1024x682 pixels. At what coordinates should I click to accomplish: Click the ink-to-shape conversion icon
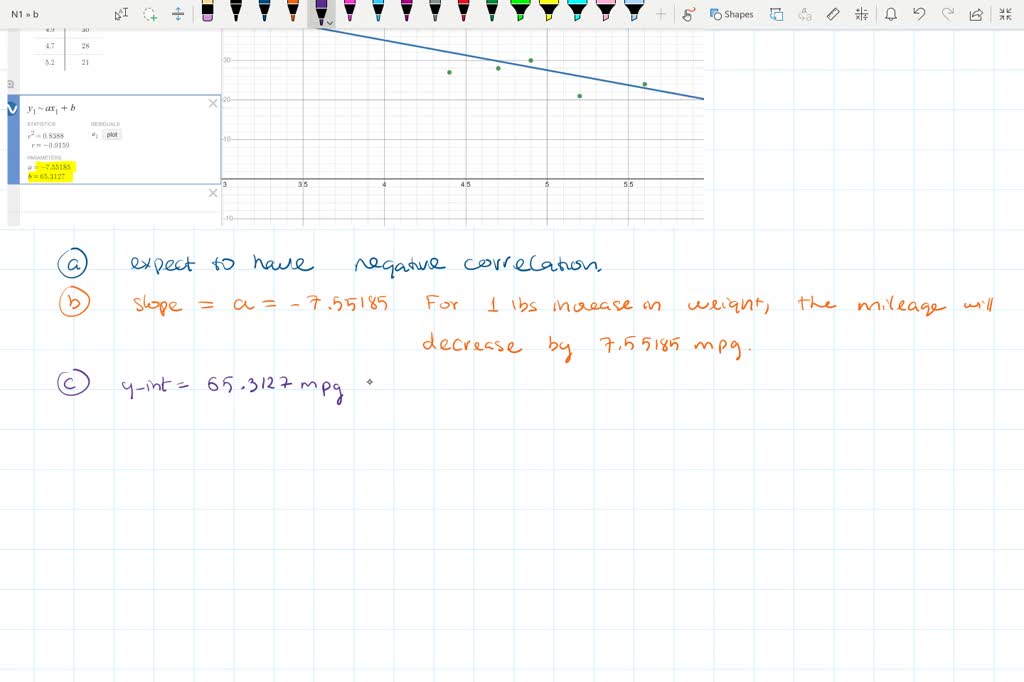click(x=687, y=14)
